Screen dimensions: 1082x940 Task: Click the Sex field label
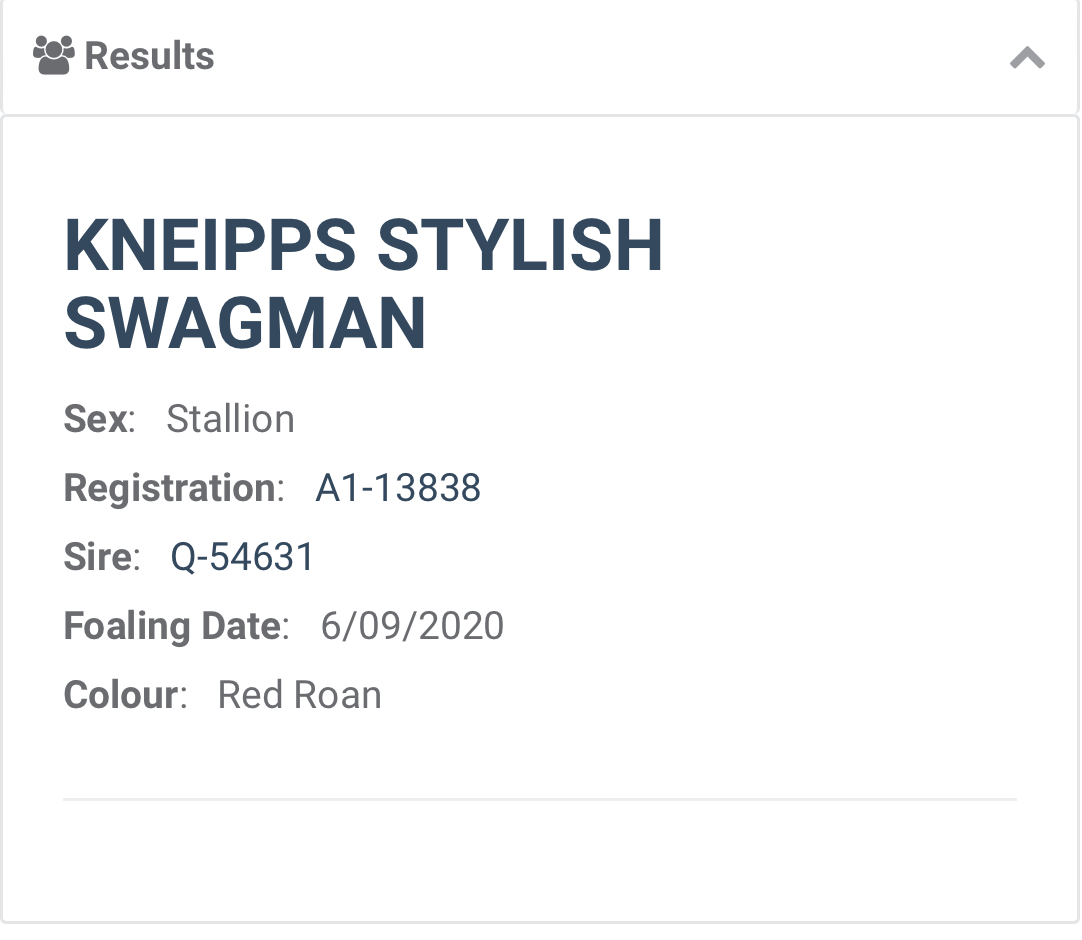pos(97,419)
